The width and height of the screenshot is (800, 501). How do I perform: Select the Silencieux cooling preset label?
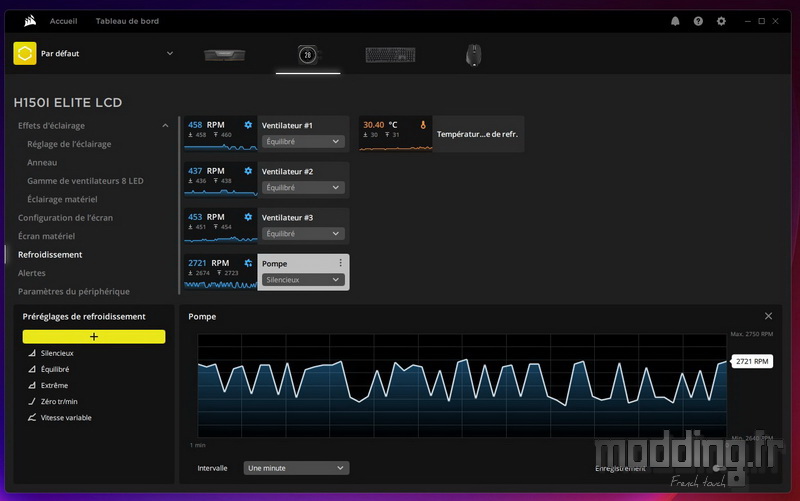click(57, 353)
